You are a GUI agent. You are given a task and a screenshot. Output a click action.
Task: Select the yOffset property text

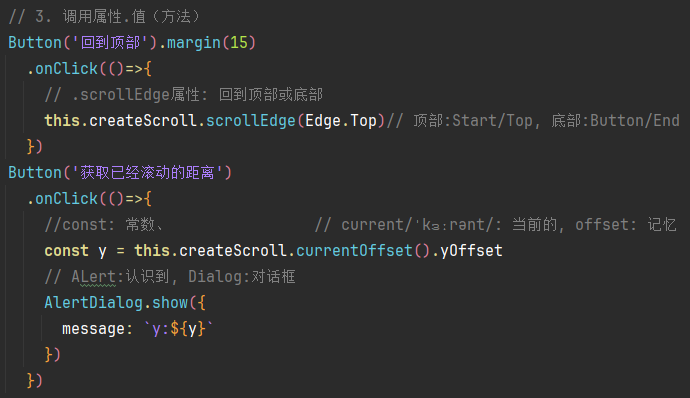[471, 251]
